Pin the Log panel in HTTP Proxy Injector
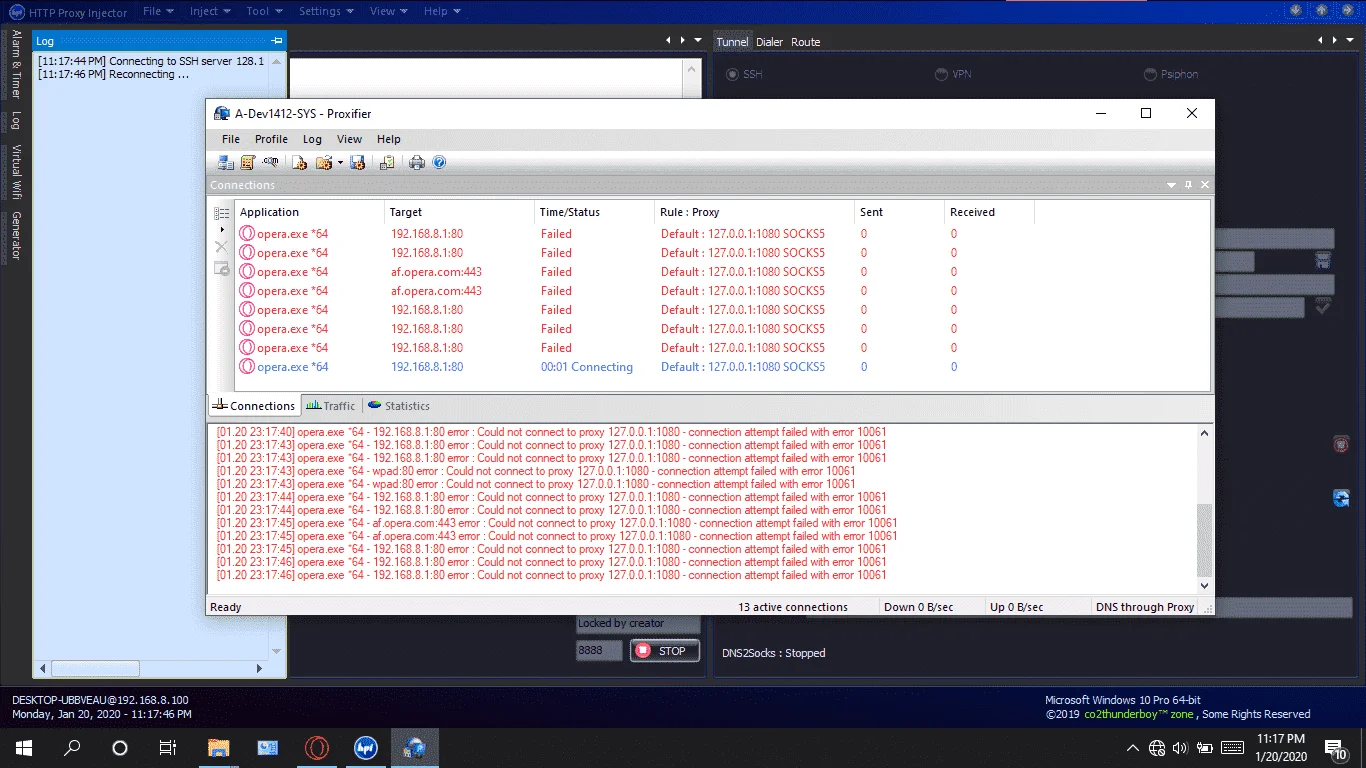1366x768 pixels. pyautogui.click(x=277, y=41)
